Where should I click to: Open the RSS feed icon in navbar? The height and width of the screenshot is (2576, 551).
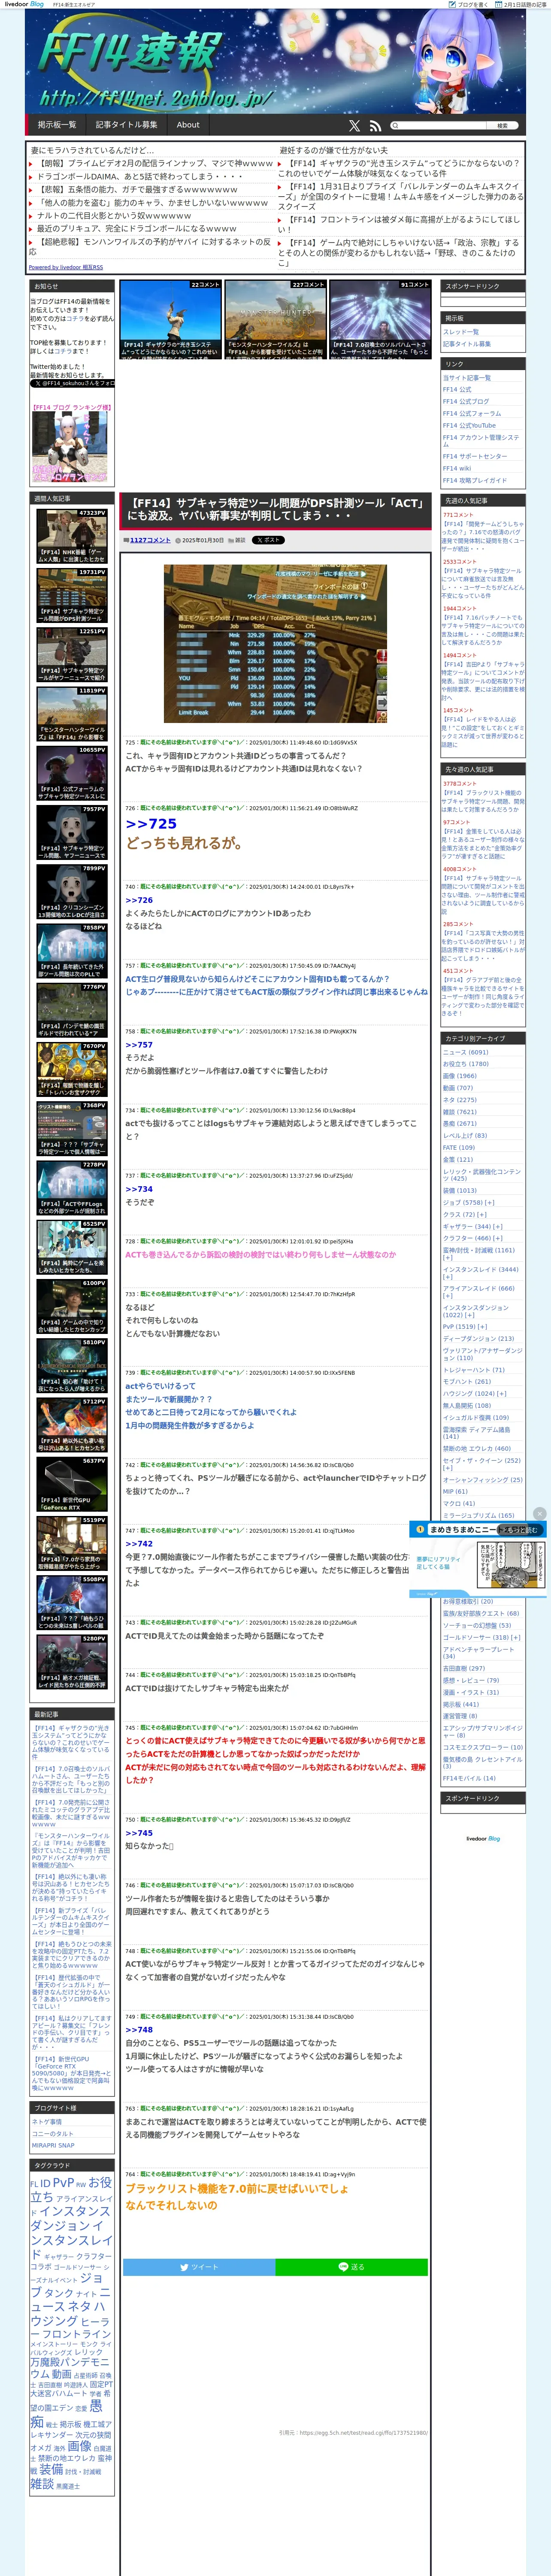pyautogui.click(x=375, y=126)
